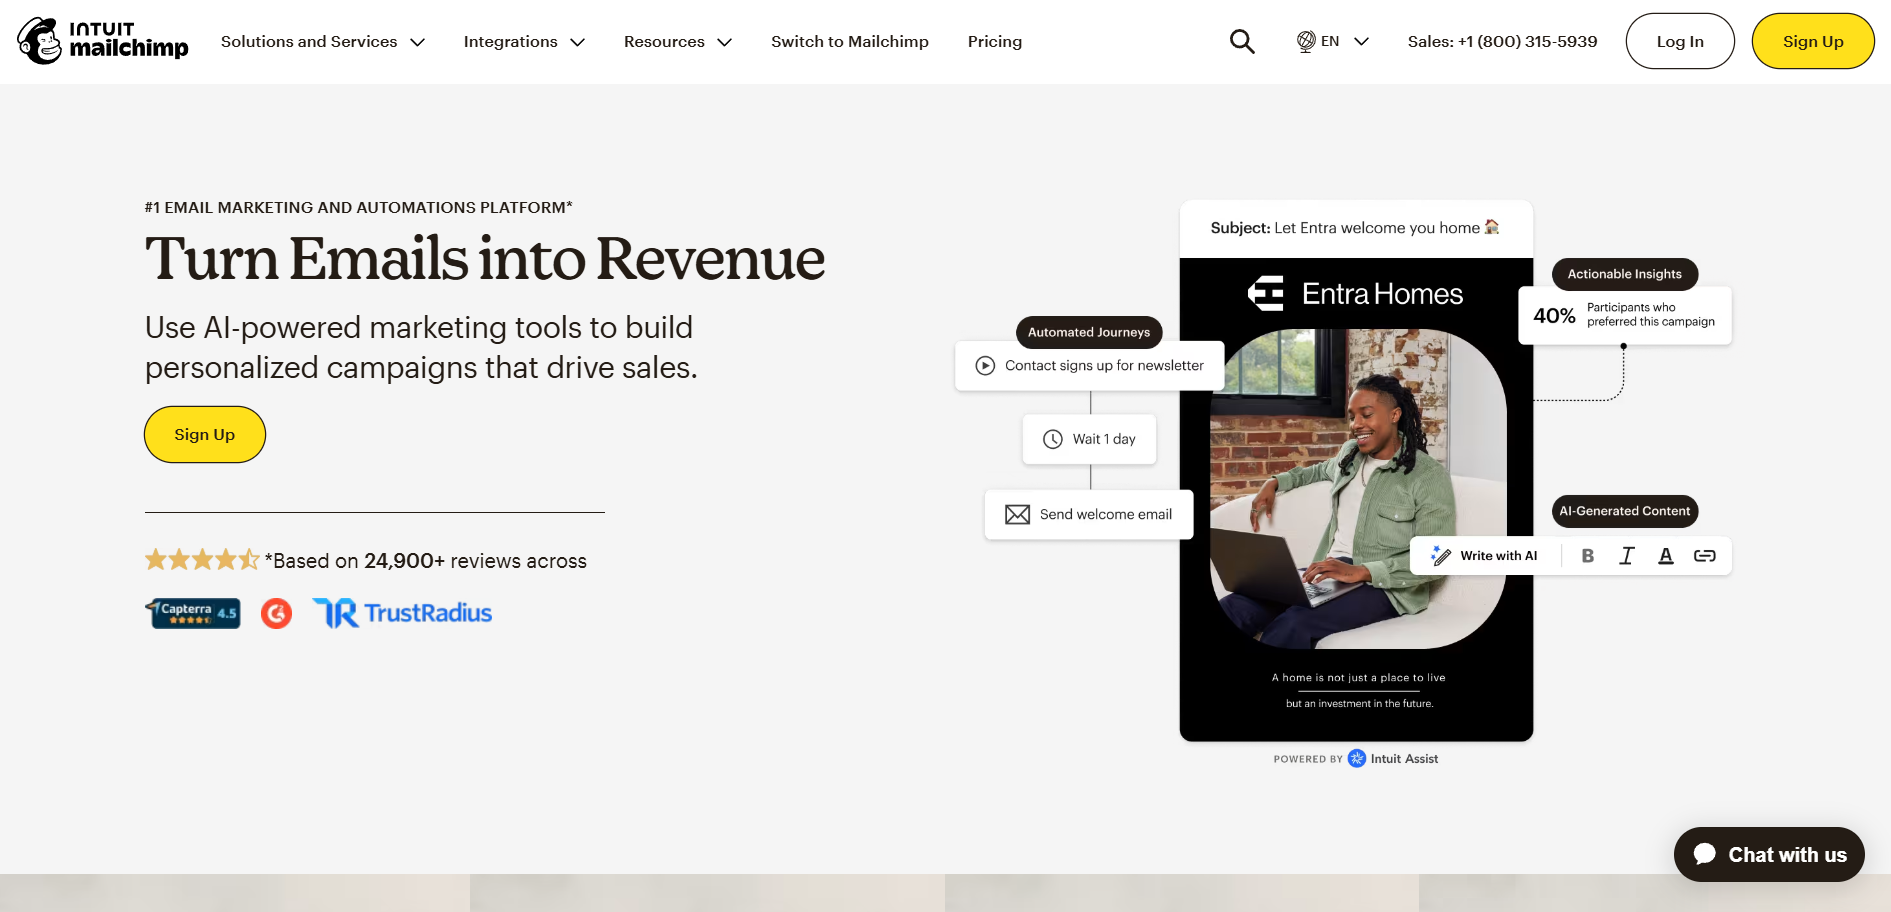Select the EN language label
The height and width of the screenshot is (912, 1891).
pyautogui.click(x=1330, y=41)
